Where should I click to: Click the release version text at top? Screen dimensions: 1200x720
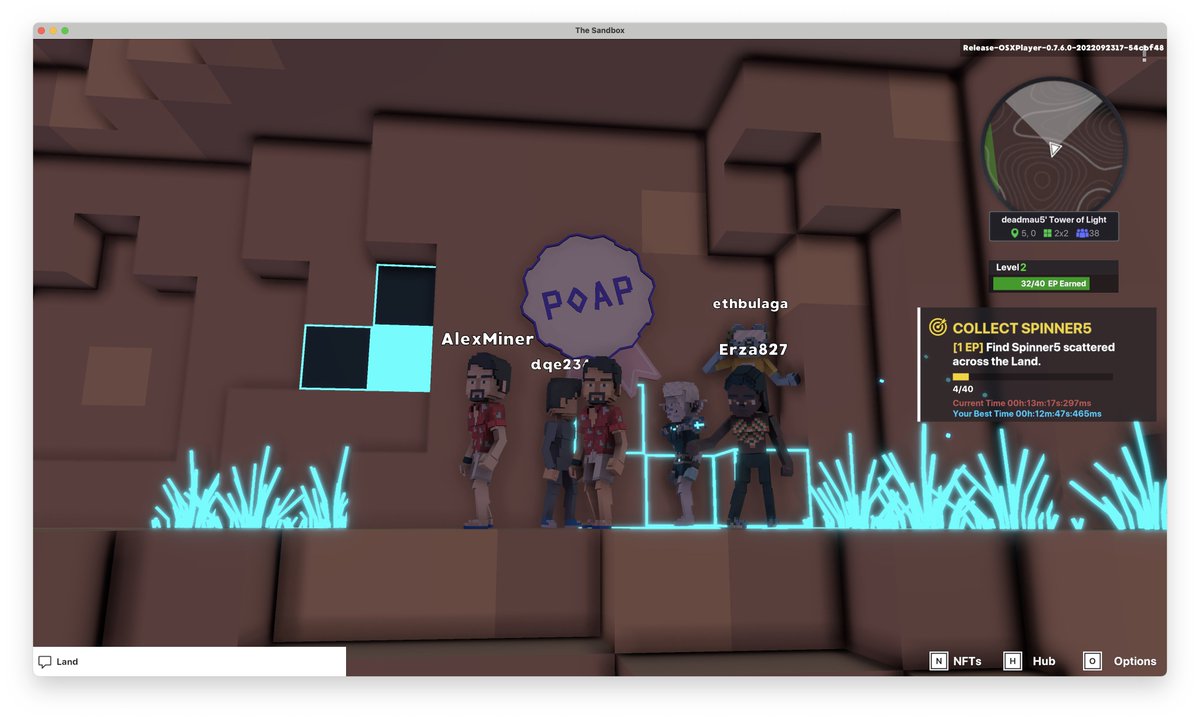click(x=1062, y=47)
